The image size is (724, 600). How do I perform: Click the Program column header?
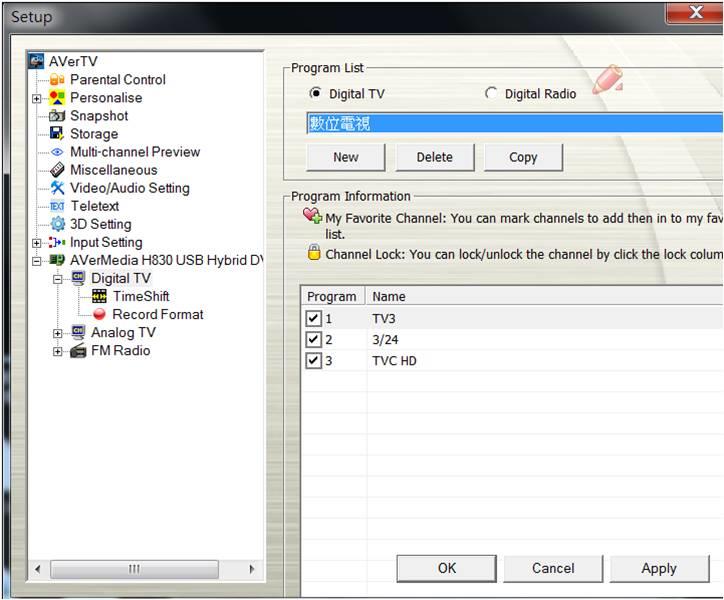pyautogui.click(x=333, y=296)
